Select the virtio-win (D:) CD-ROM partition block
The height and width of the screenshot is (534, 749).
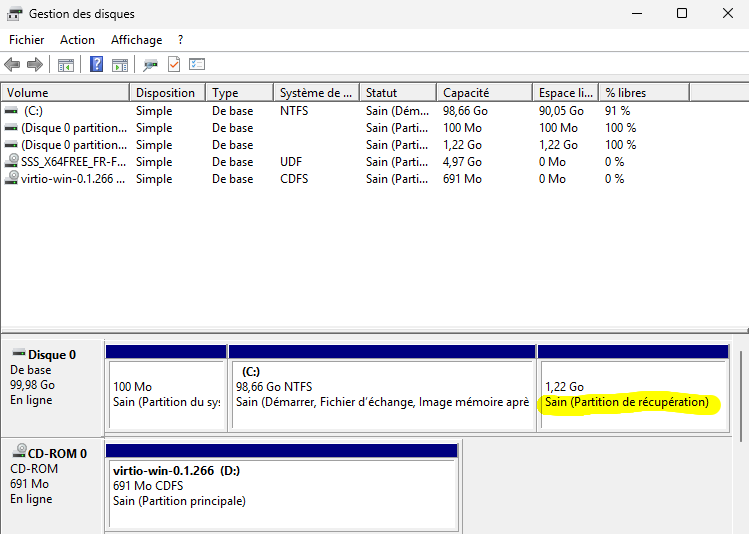[x=280, y=485]
